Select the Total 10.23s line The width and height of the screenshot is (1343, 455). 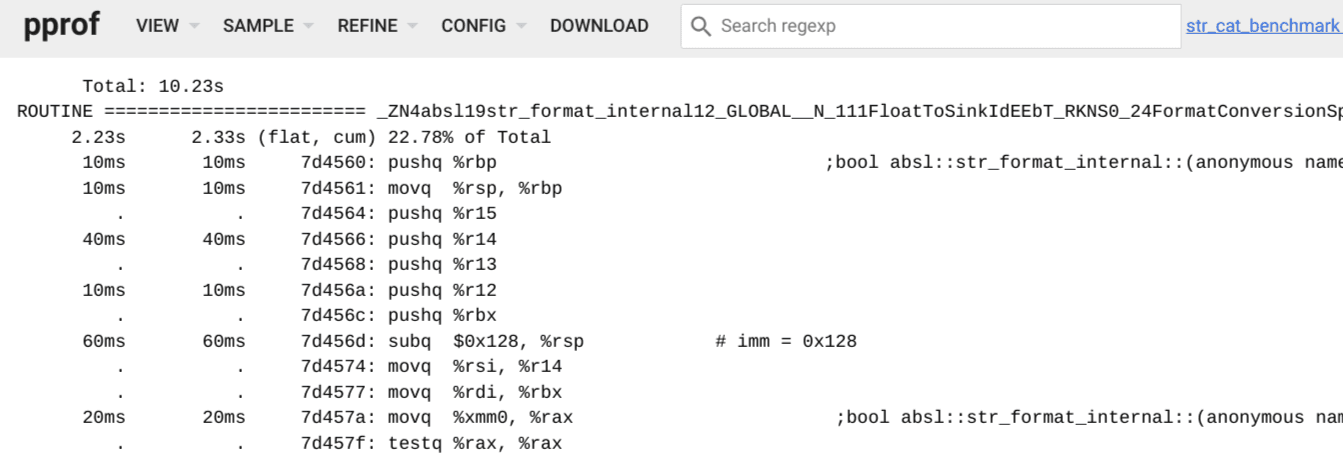click(x=153, y=86)
